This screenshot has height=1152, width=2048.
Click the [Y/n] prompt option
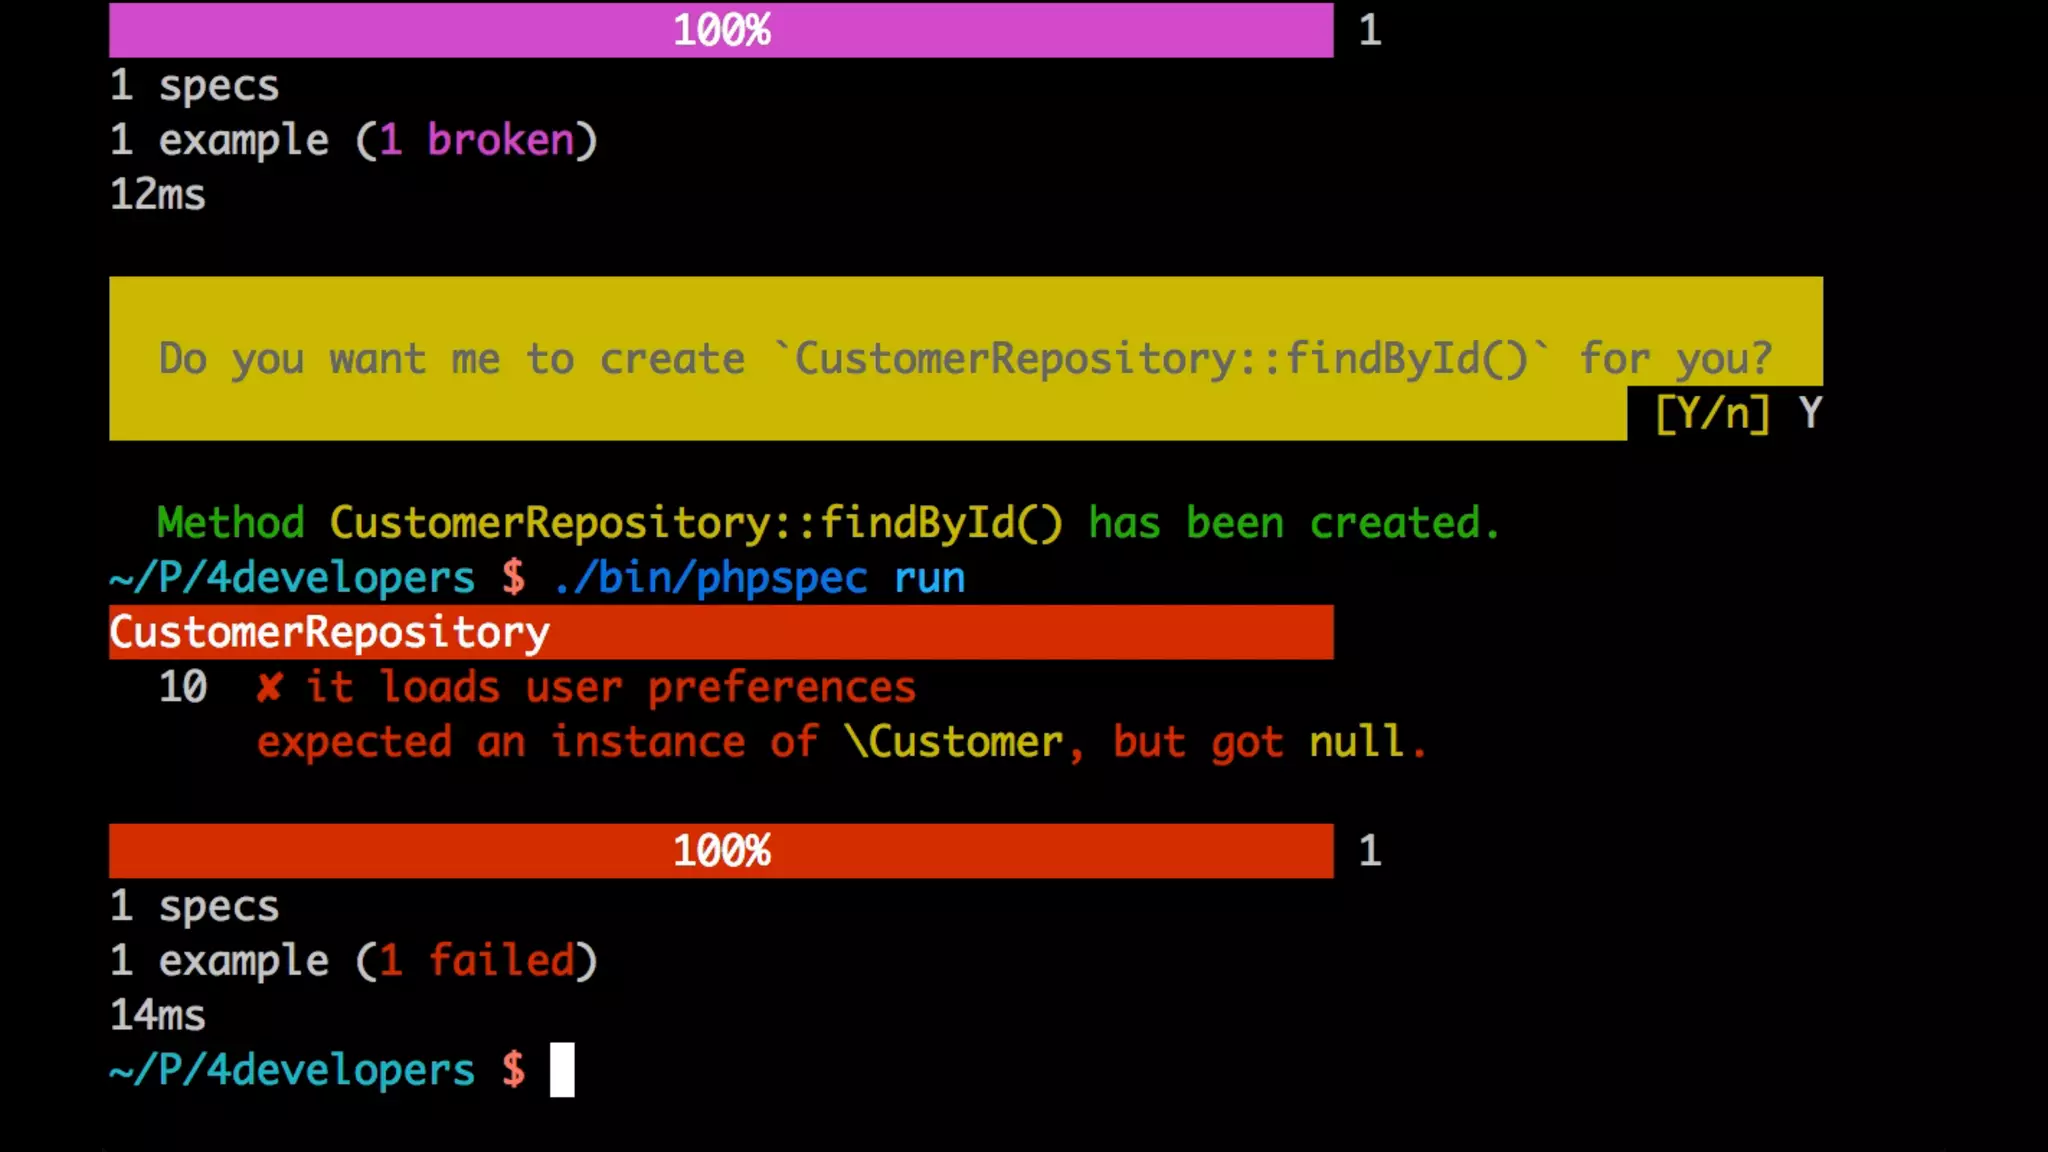pos(1712,414)
